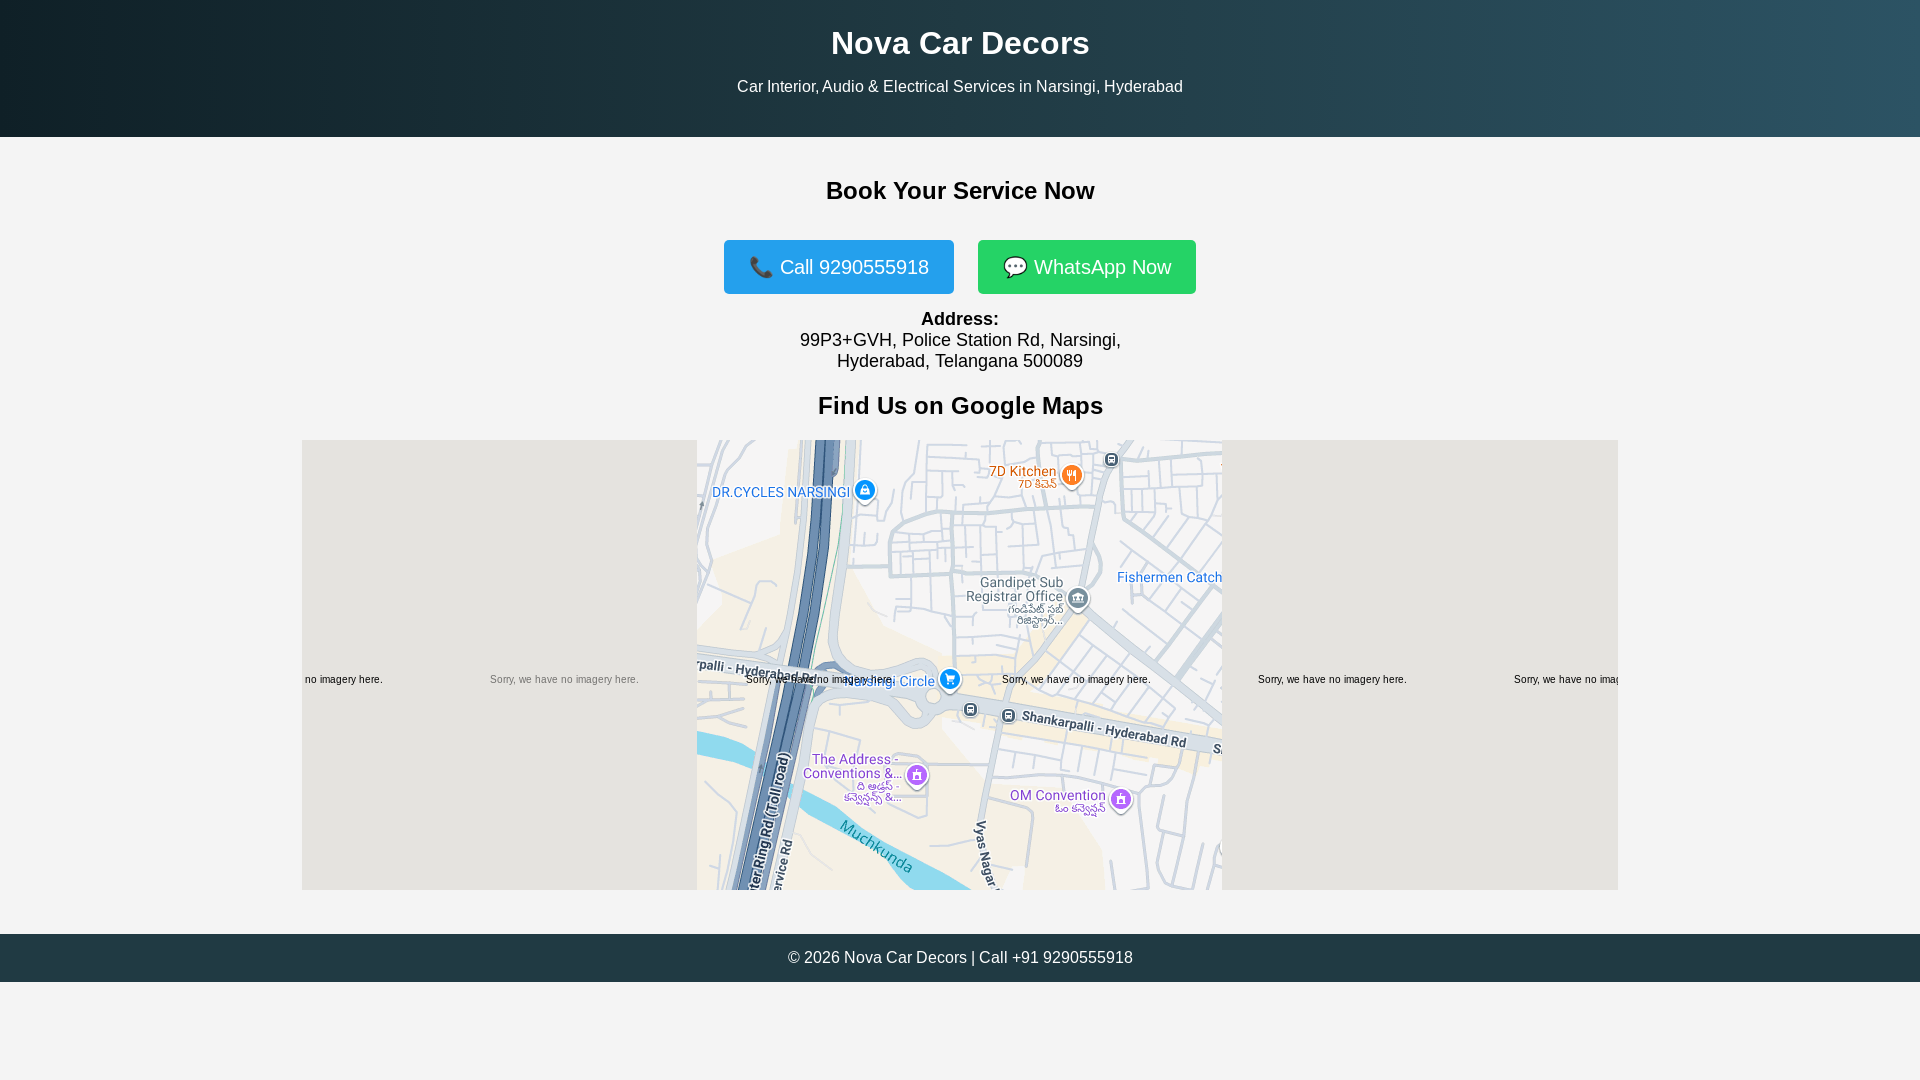Screen dimensions: 1920x1080
Task: Select the 7D Kitchen restaurant pin
Action: coord(1071,476)
